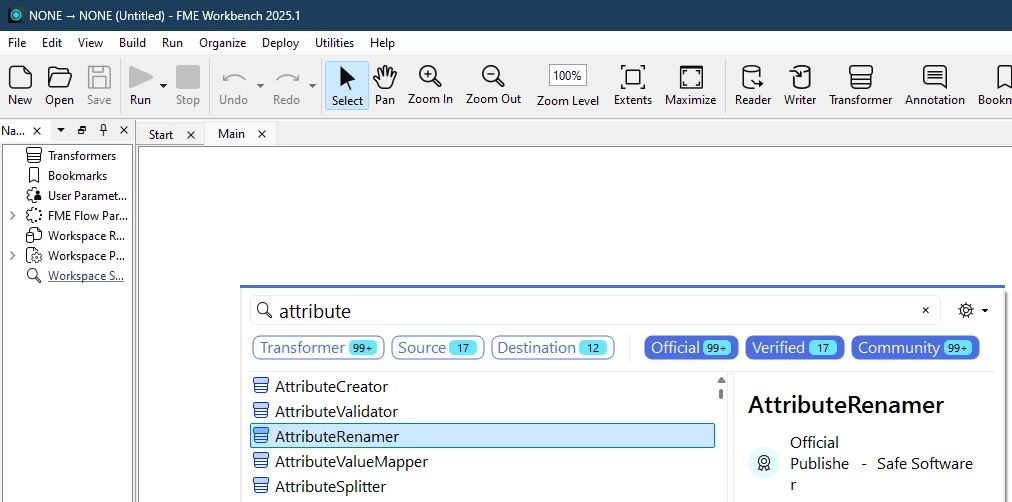Click the results list scrollbar up arrow
The width and height of the screenshot is (1012, 502).
click(721, 379)
